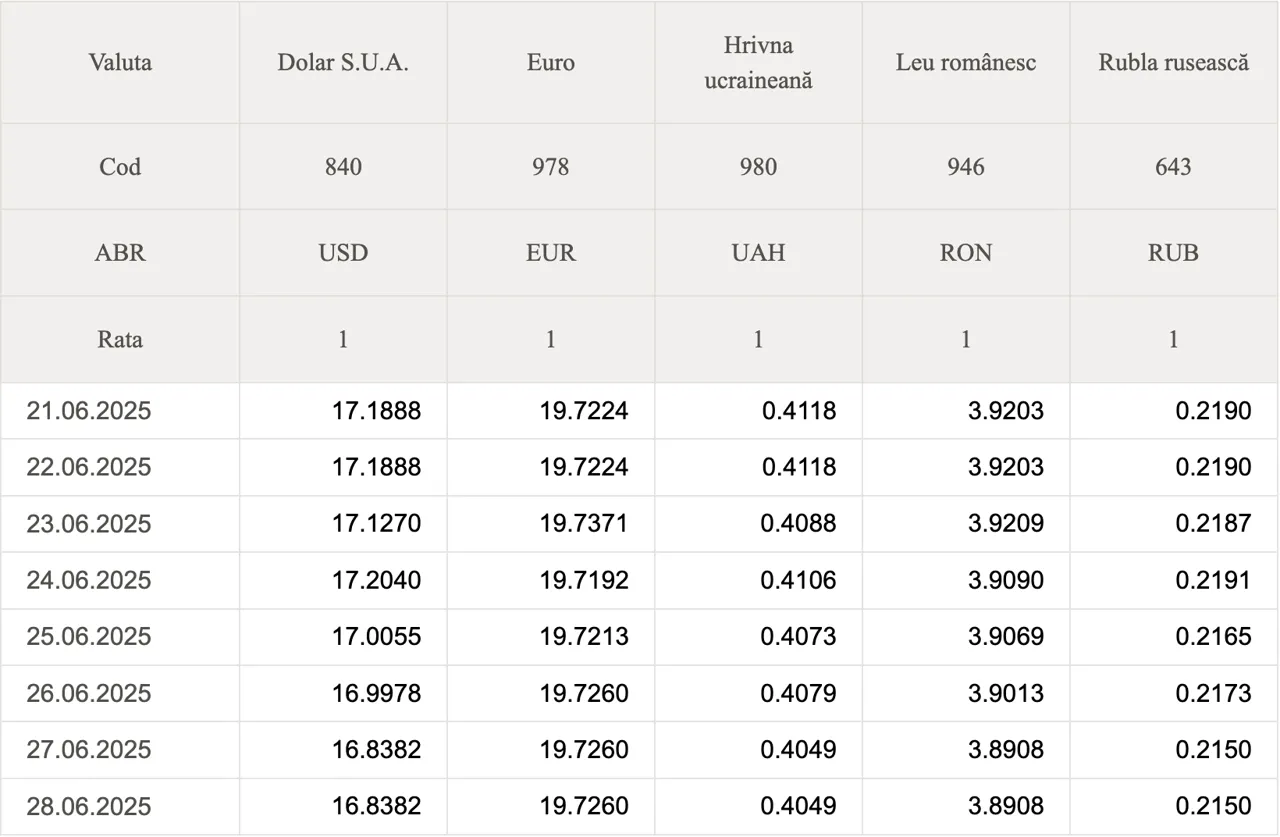
Task: Click UAH rate 0.4106
Action: (x=798, y=580)
